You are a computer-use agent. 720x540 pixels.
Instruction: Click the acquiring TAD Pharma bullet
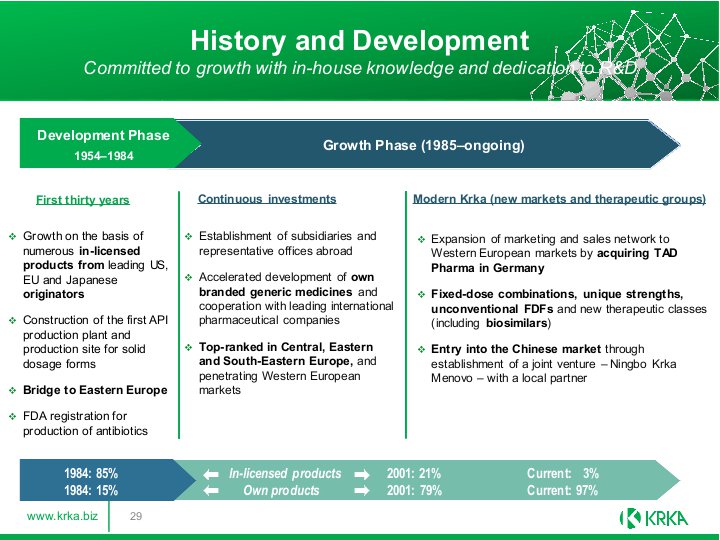tap(554, 253)
